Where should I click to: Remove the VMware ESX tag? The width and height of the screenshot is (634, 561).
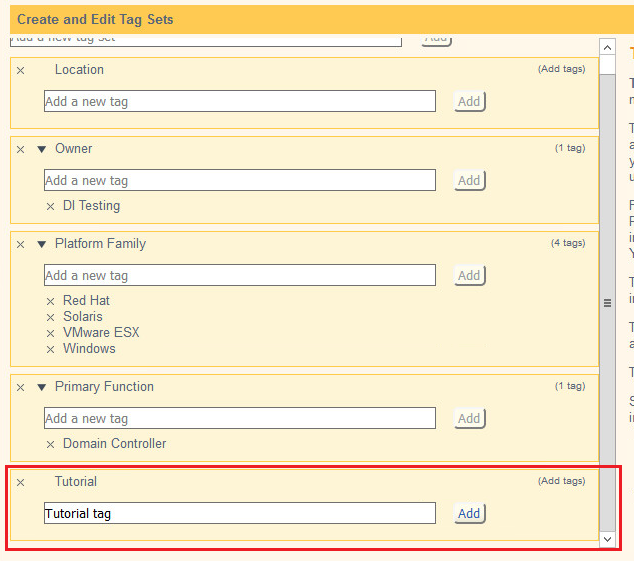(50, 333)
